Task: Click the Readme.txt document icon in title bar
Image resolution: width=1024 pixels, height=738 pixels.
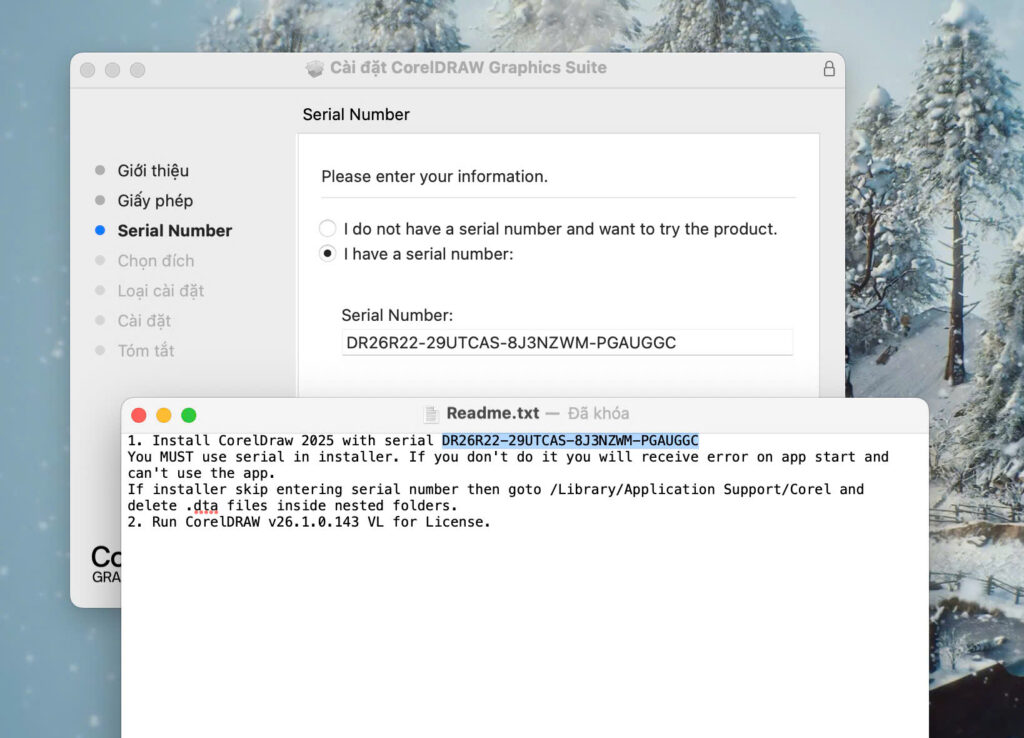Action: [x=431, y=414]
